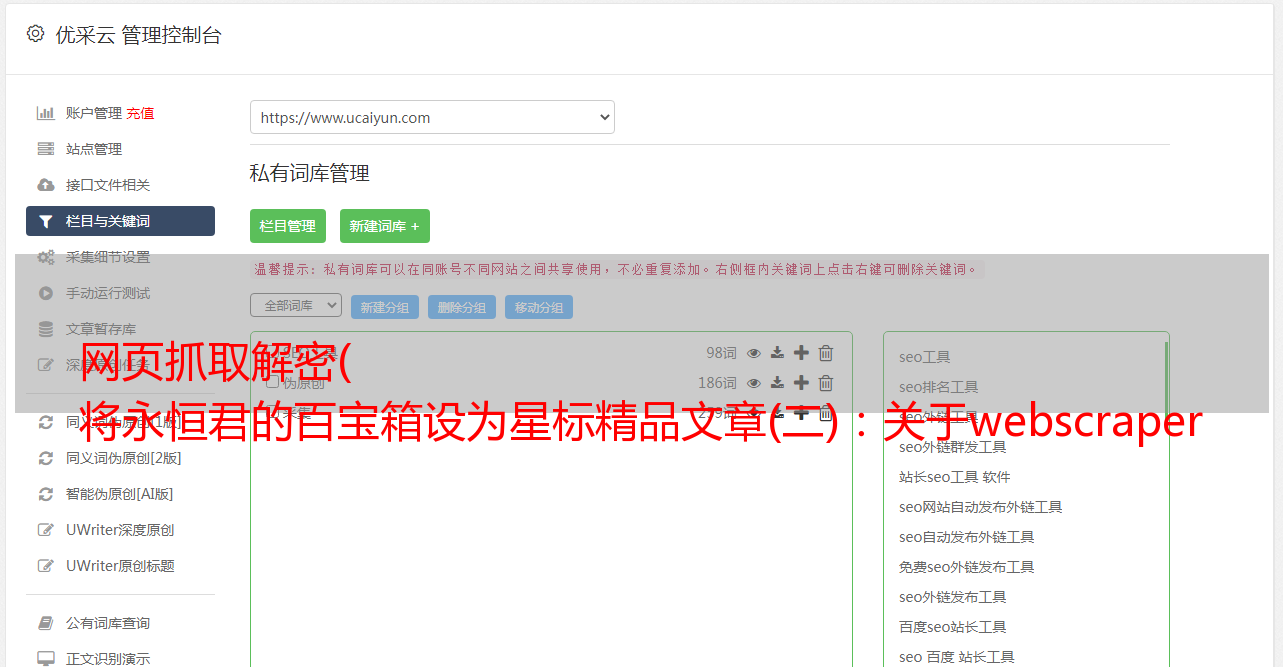The image size is (1283, 667).
Task: Open 正文识别演示 in the sidebar
Action: [x=108, y=659]
